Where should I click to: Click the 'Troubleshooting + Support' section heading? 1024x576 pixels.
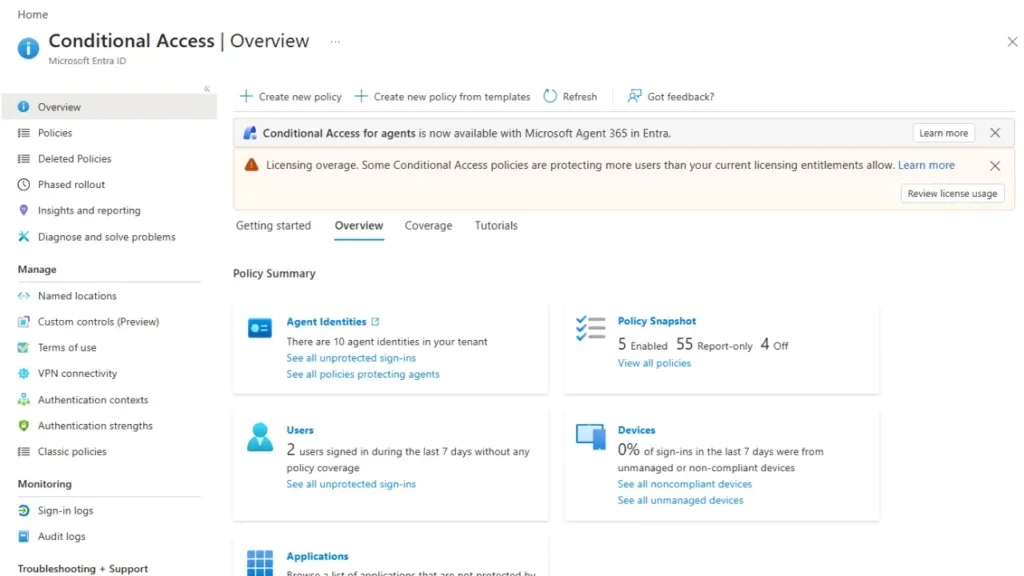click(82, 569)
